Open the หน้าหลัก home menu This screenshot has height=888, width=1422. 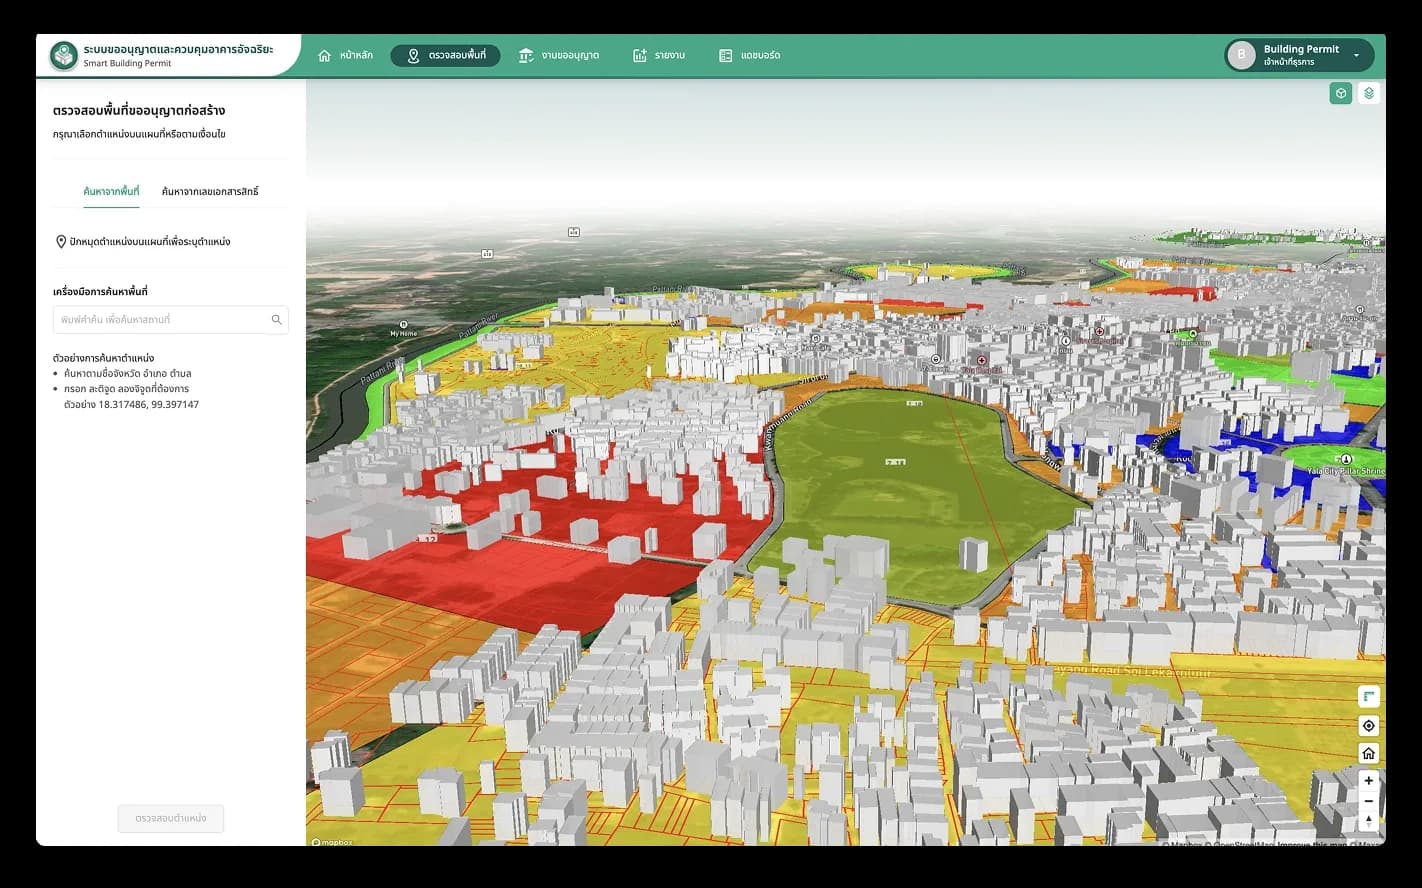345,55
